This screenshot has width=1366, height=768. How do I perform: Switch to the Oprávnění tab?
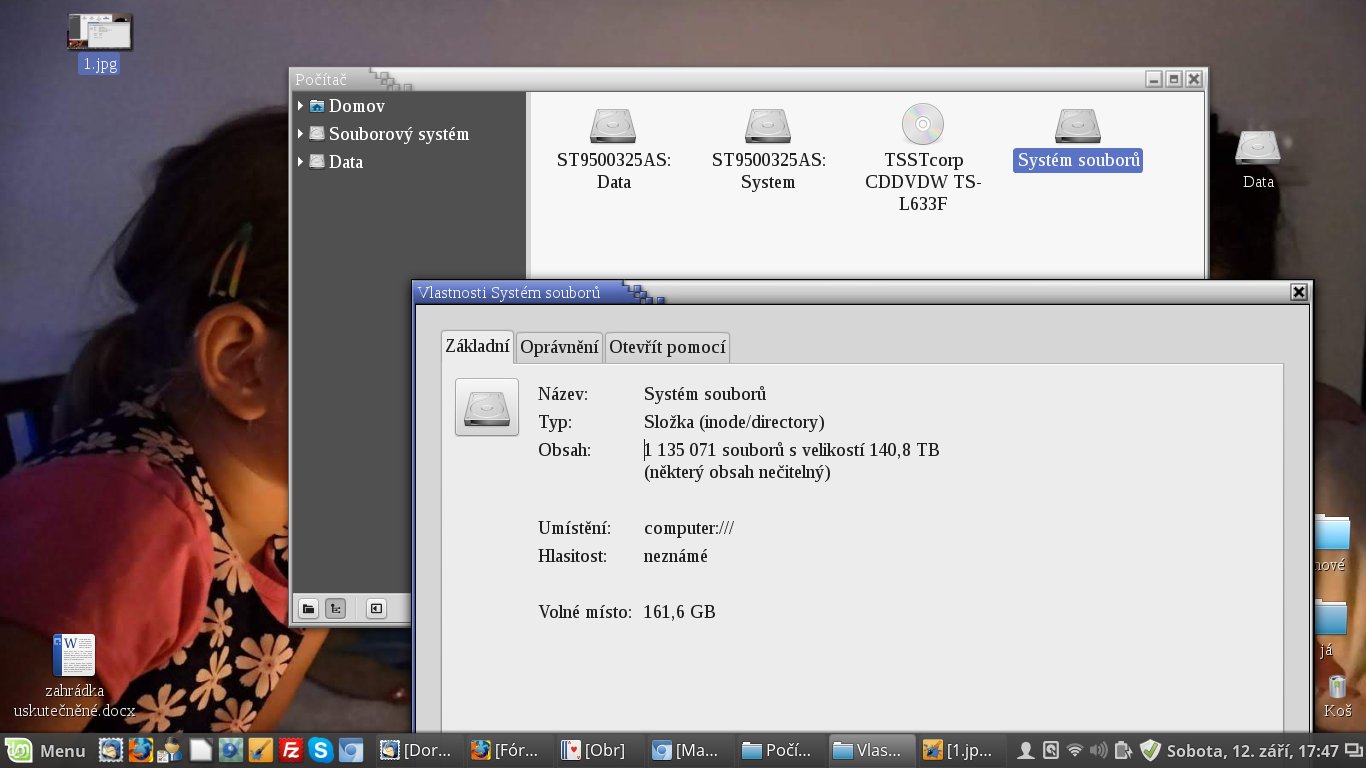[559, 347]
